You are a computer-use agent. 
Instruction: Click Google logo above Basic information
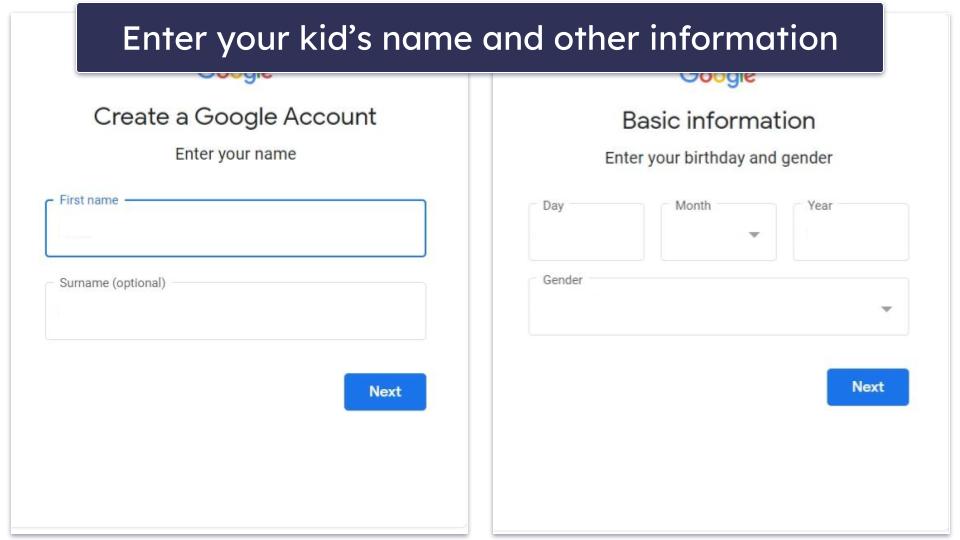point(718,77)
